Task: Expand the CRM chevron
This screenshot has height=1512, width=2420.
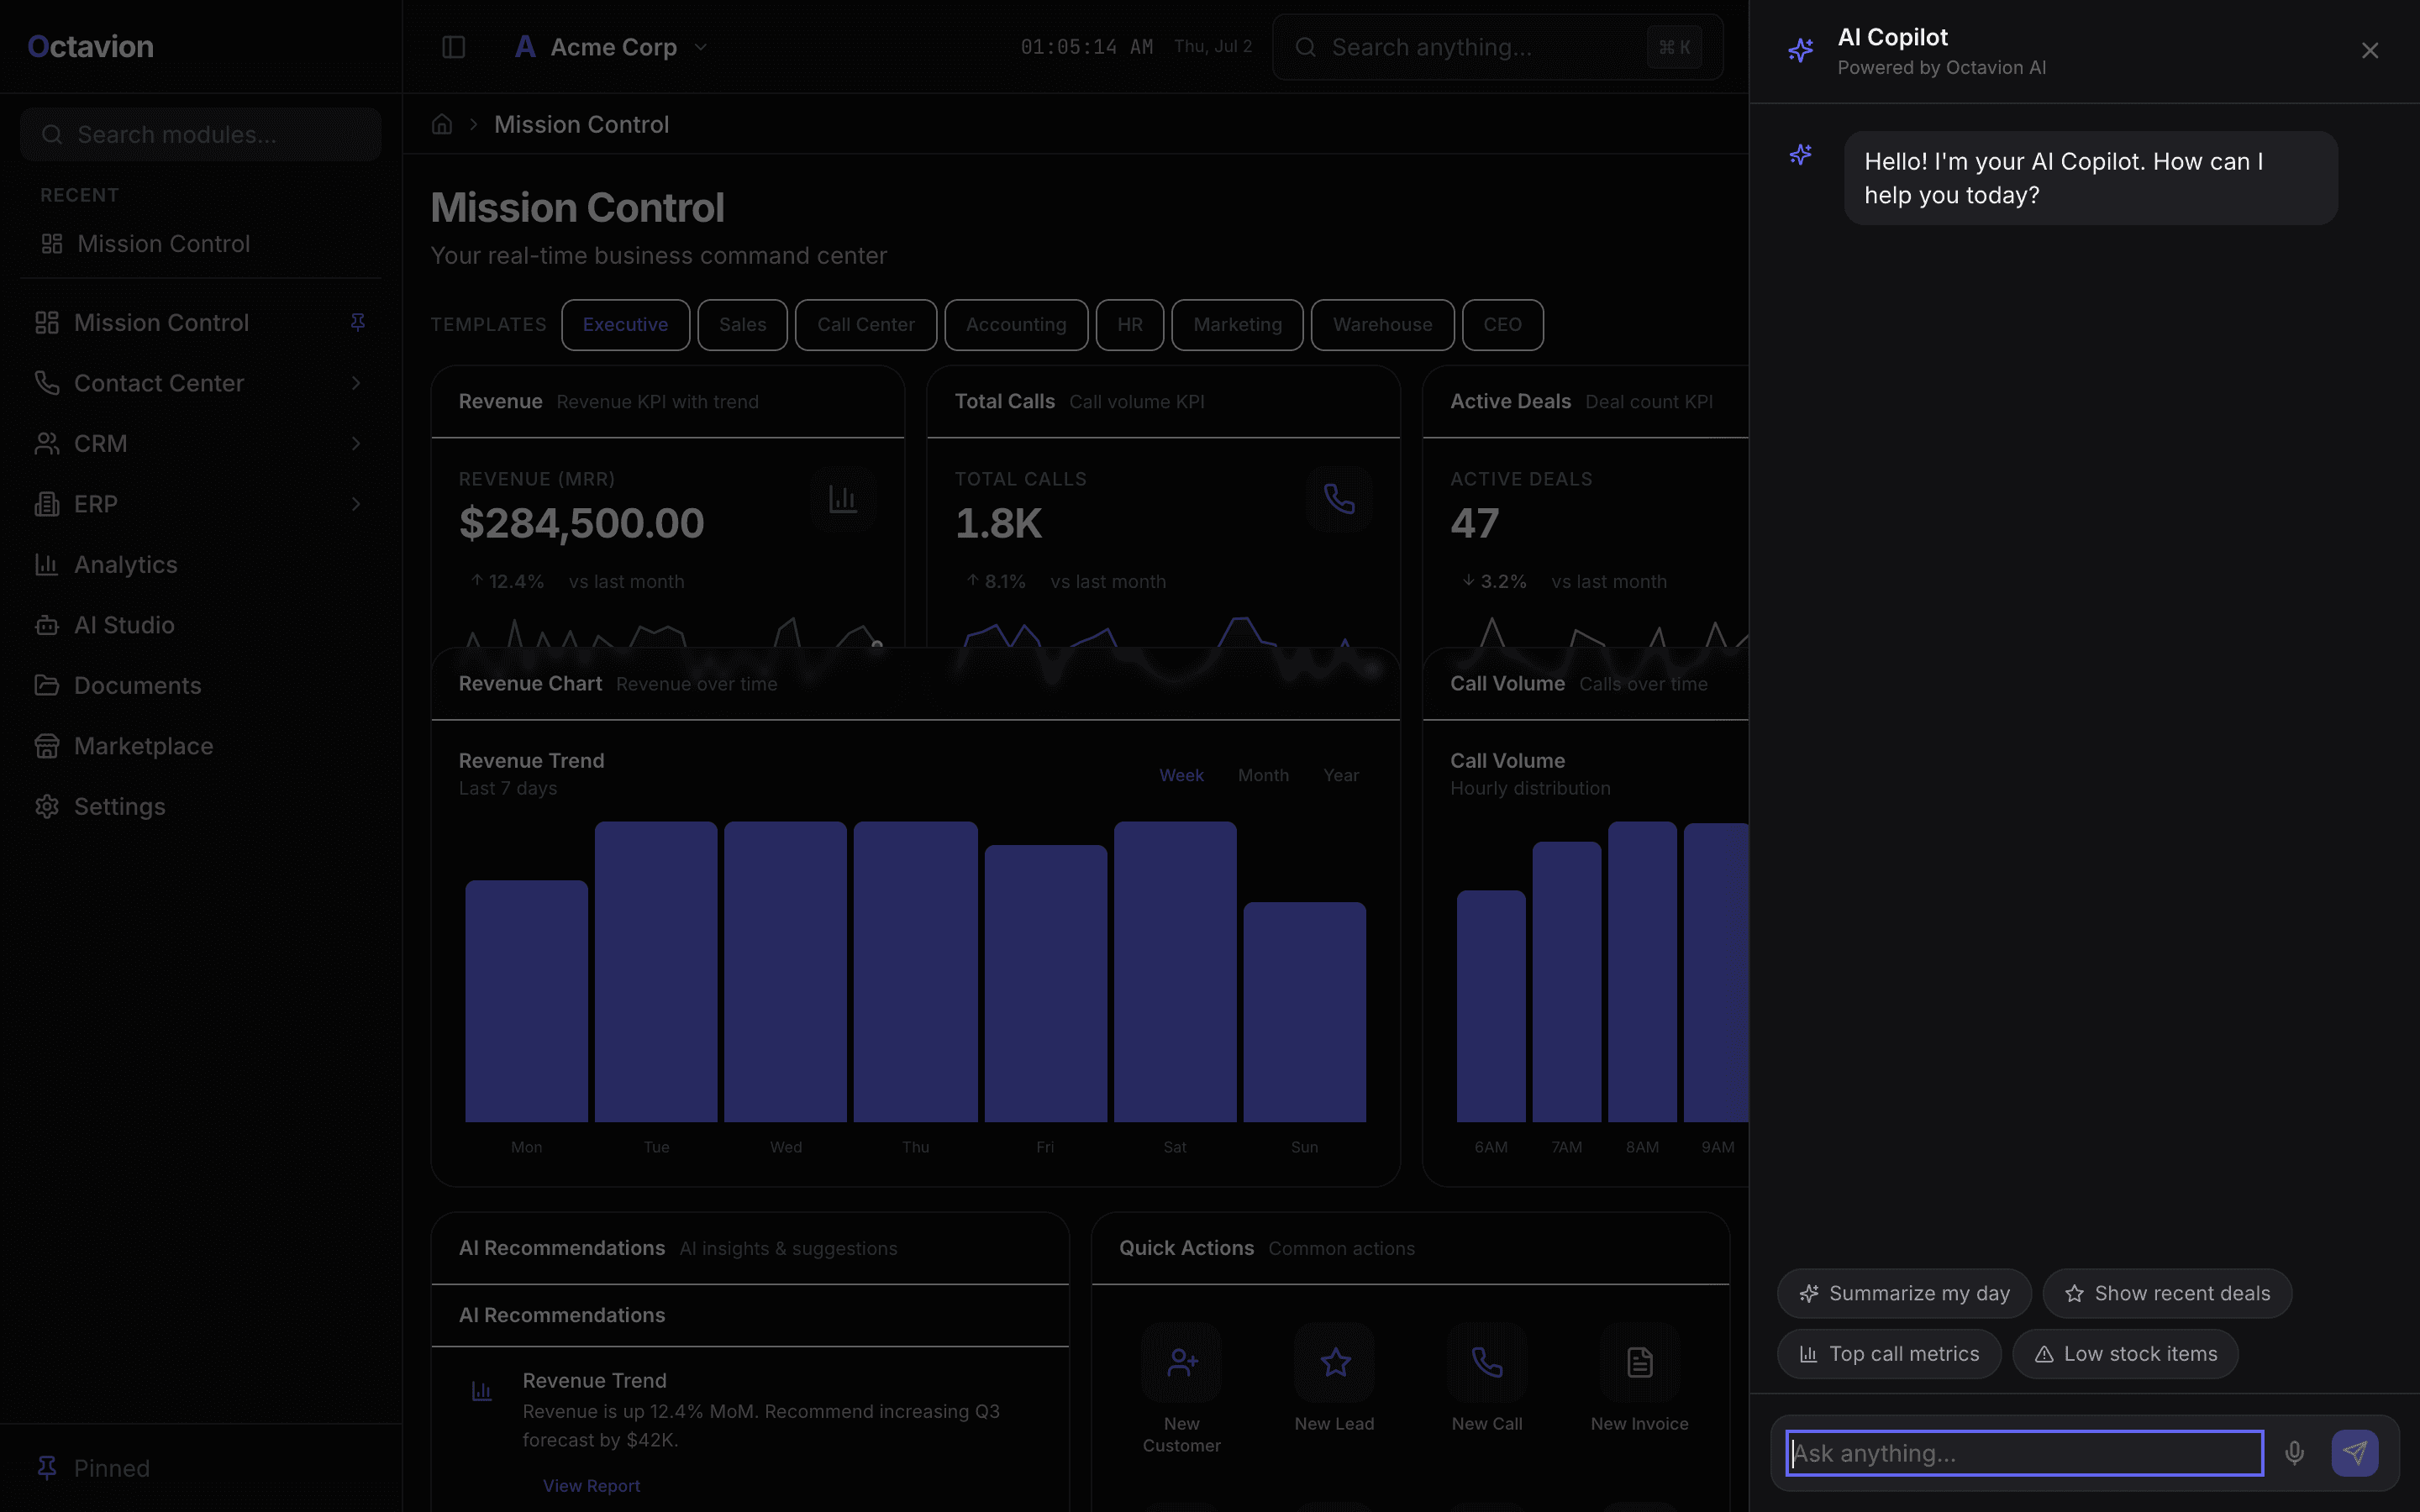Action: pos(356,443)
